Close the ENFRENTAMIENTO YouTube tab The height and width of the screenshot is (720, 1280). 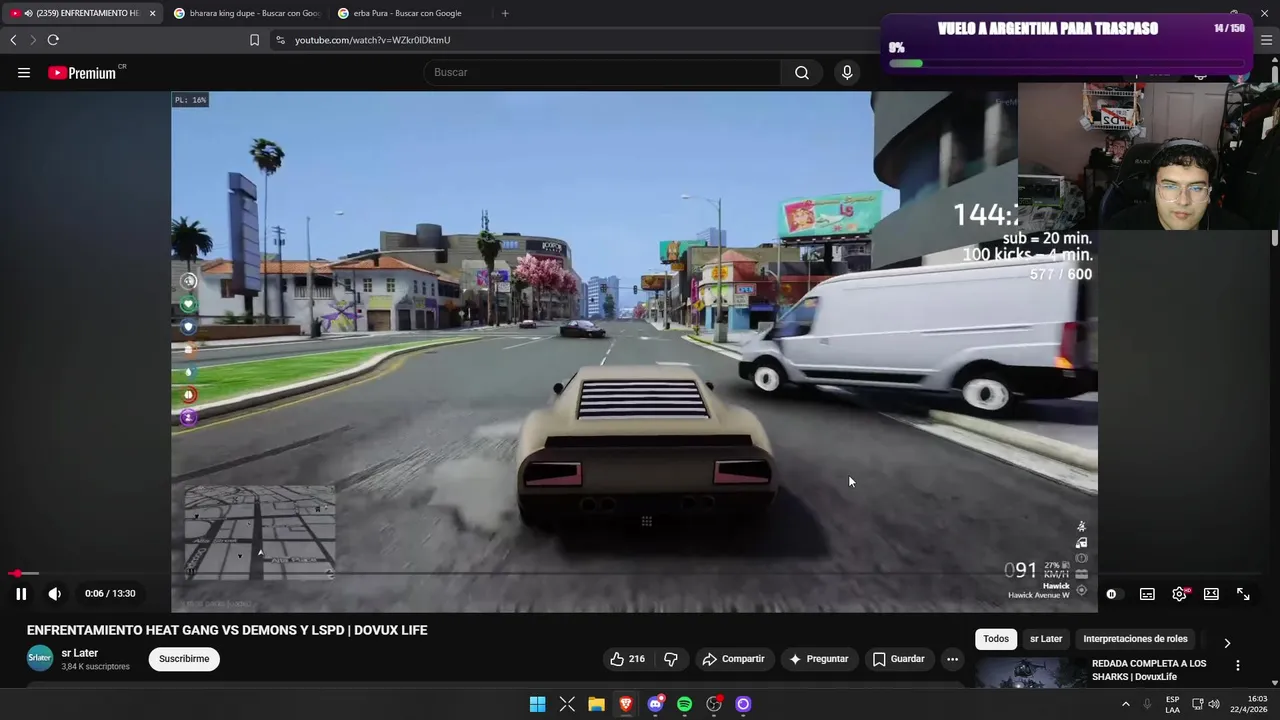click(x=153, y=13)
